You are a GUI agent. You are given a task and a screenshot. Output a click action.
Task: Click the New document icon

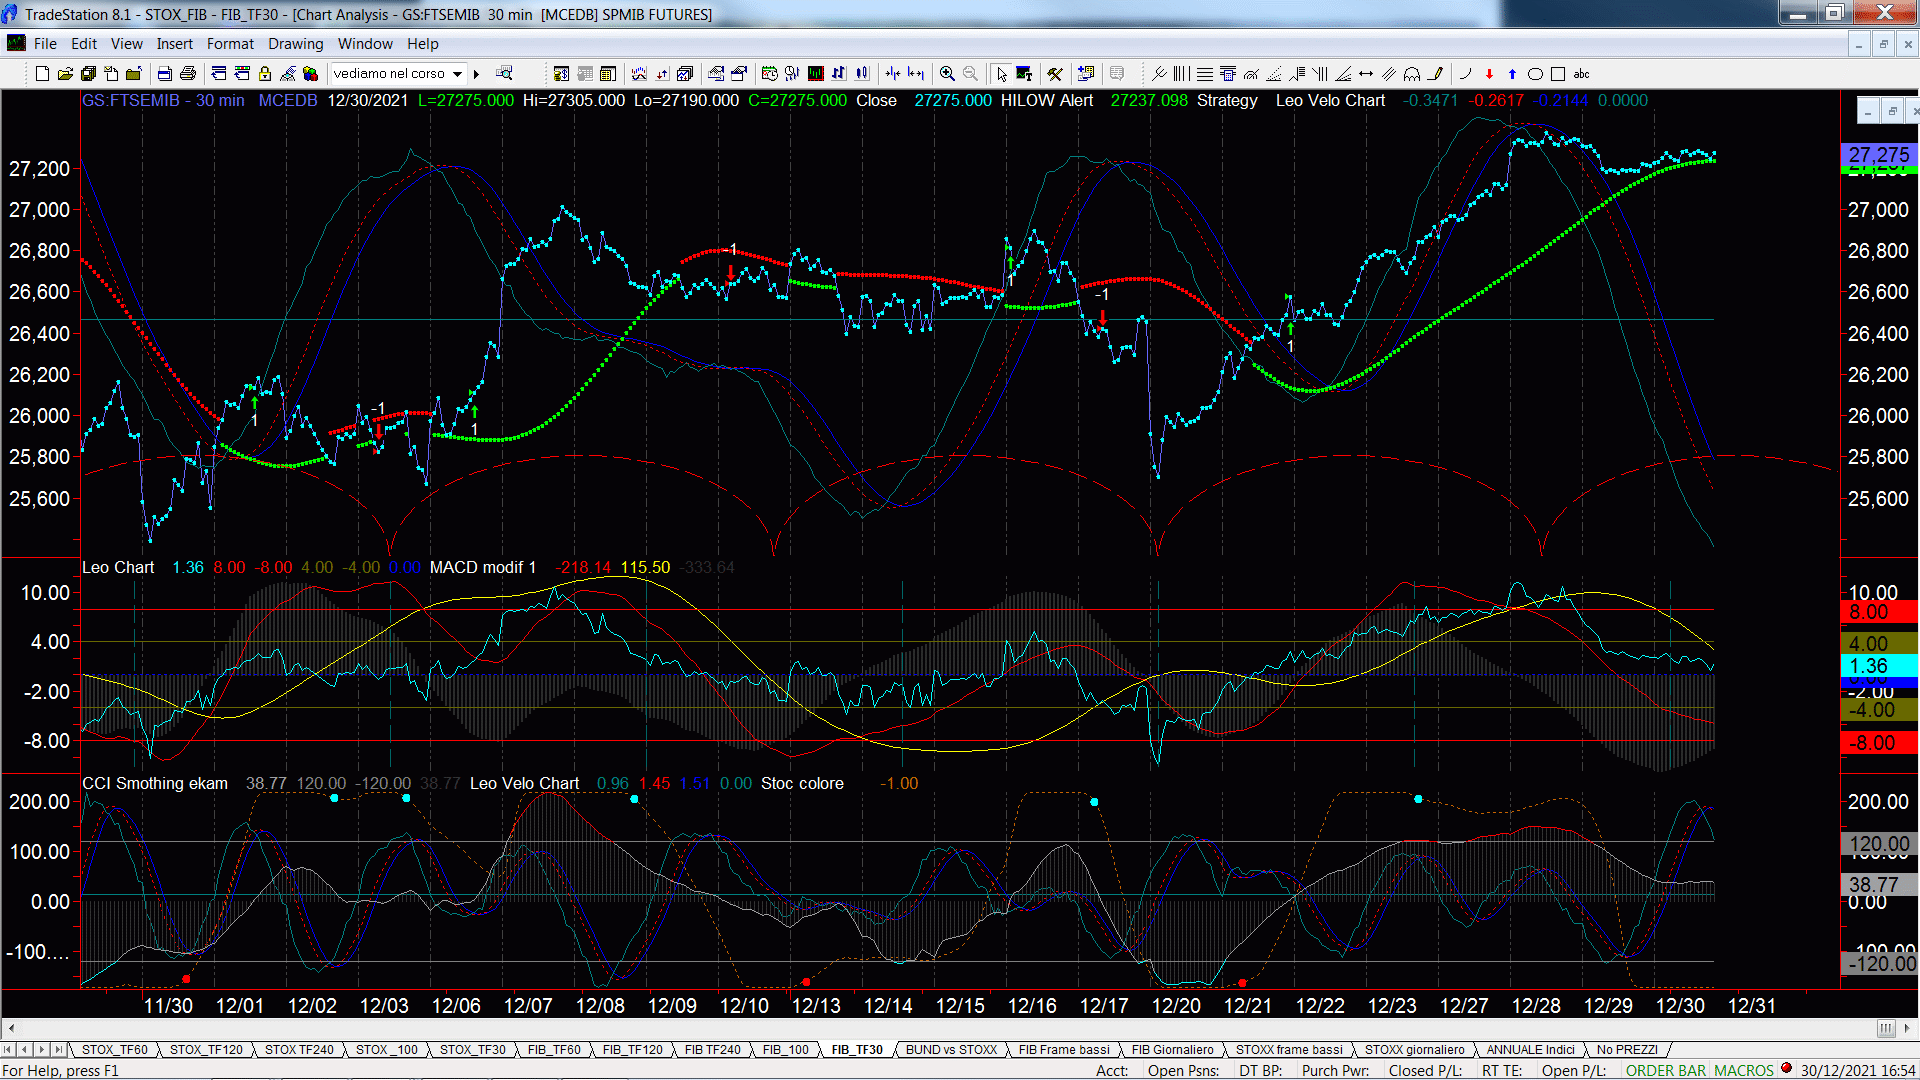click(42, 73)
